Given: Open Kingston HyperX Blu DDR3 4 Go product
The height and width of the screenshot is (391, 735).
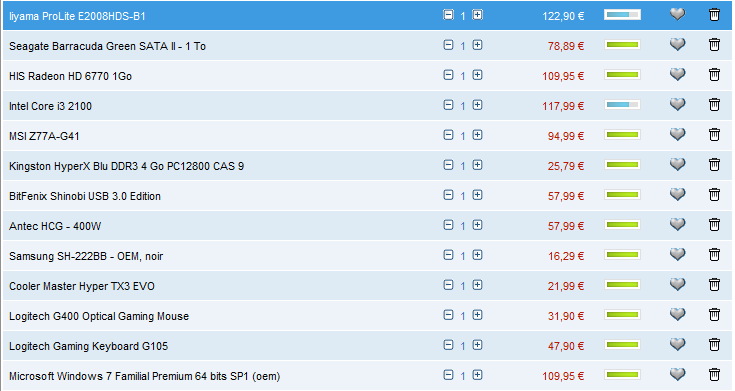Looking at the screenshot, I should coord(127,166).
